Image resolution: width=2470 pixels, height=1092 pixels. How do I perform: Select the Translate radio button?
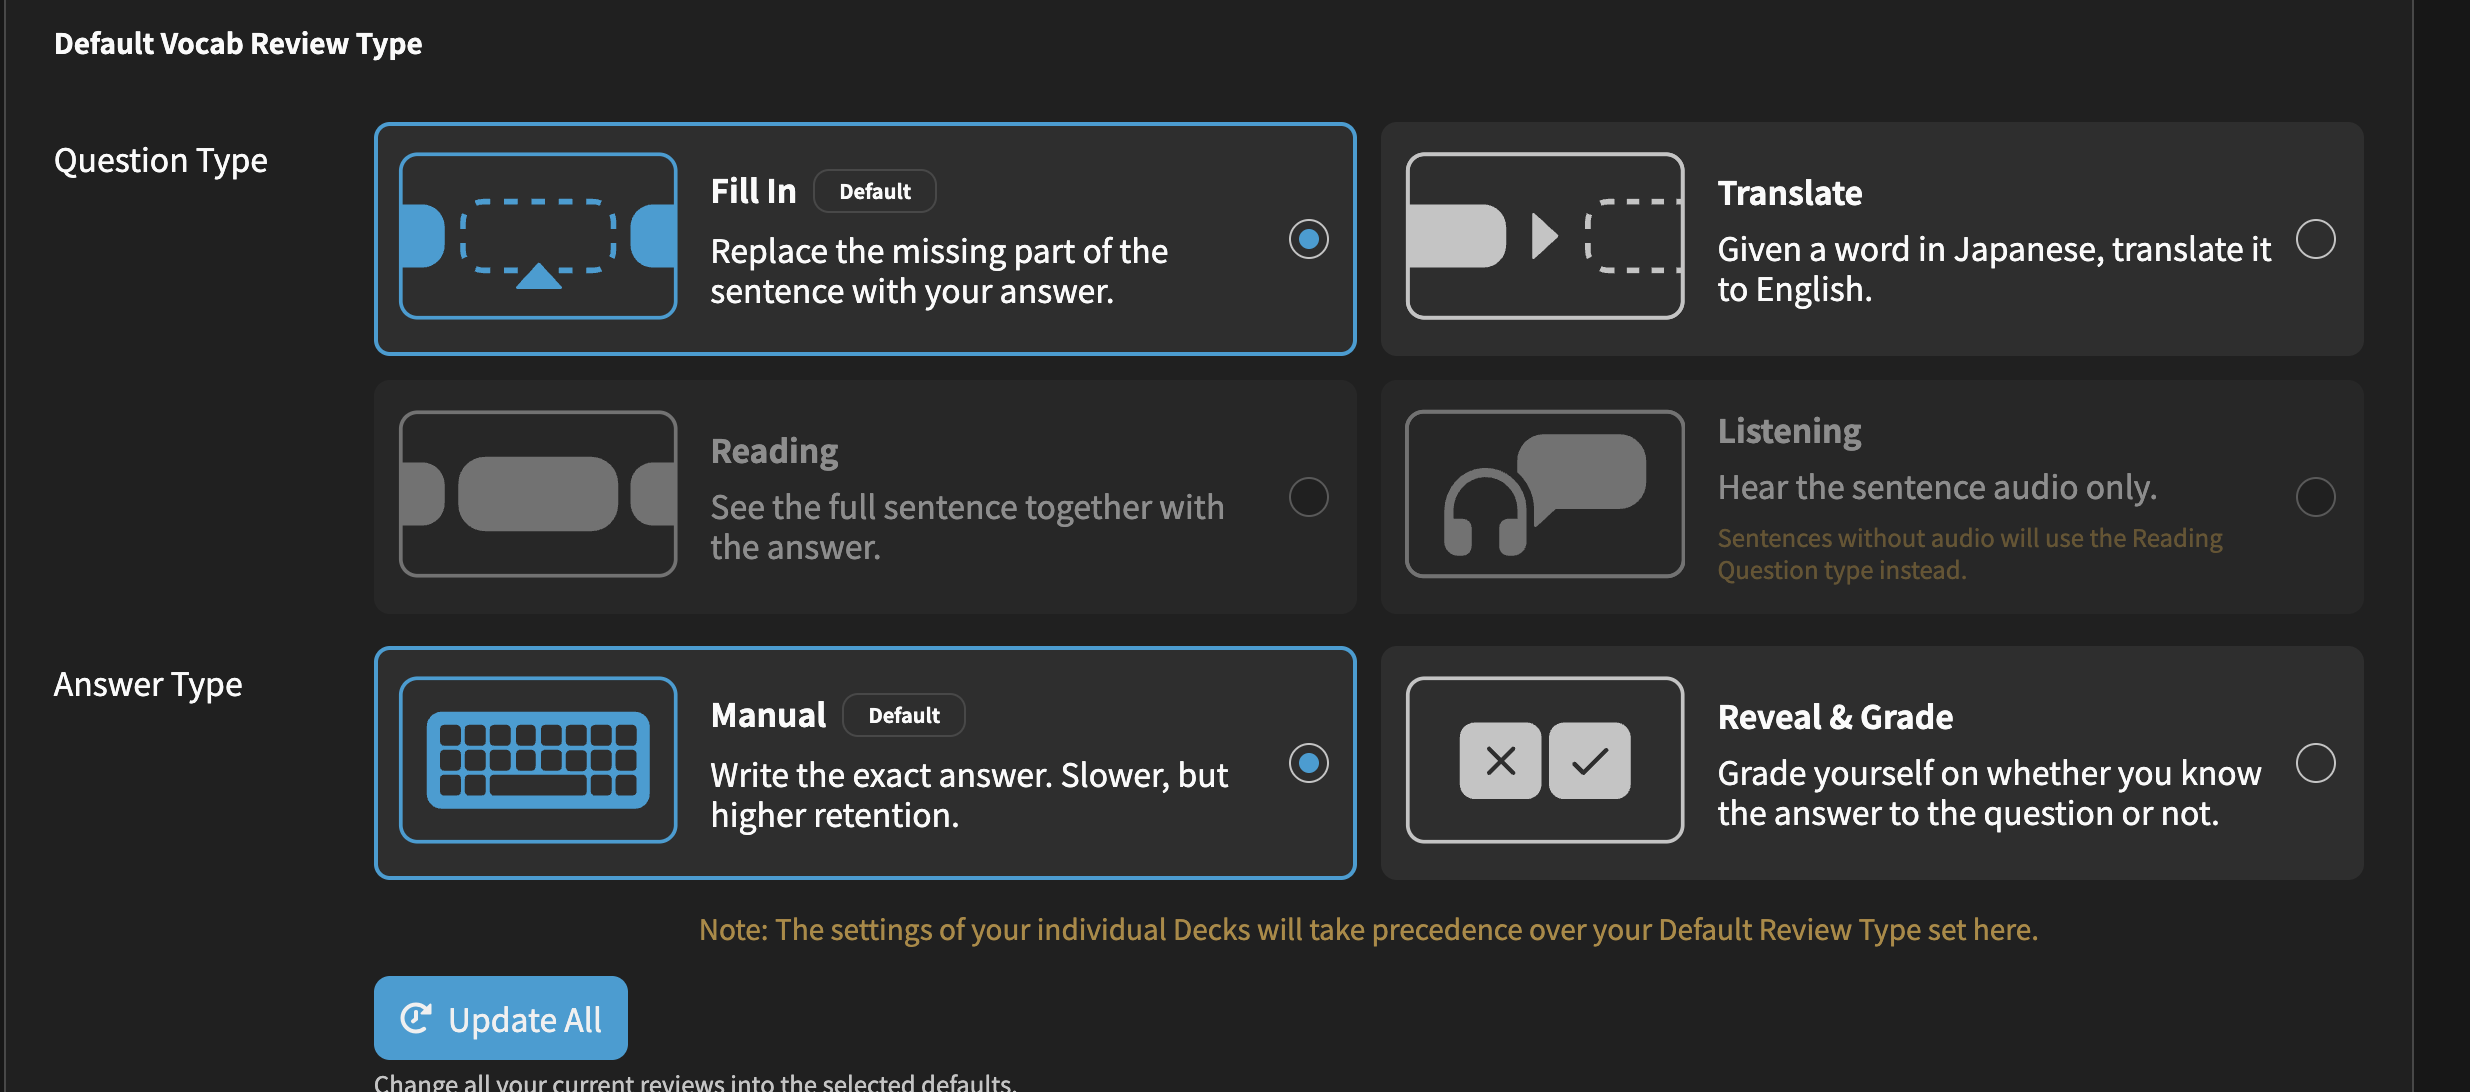click(x=2315, y=239)
